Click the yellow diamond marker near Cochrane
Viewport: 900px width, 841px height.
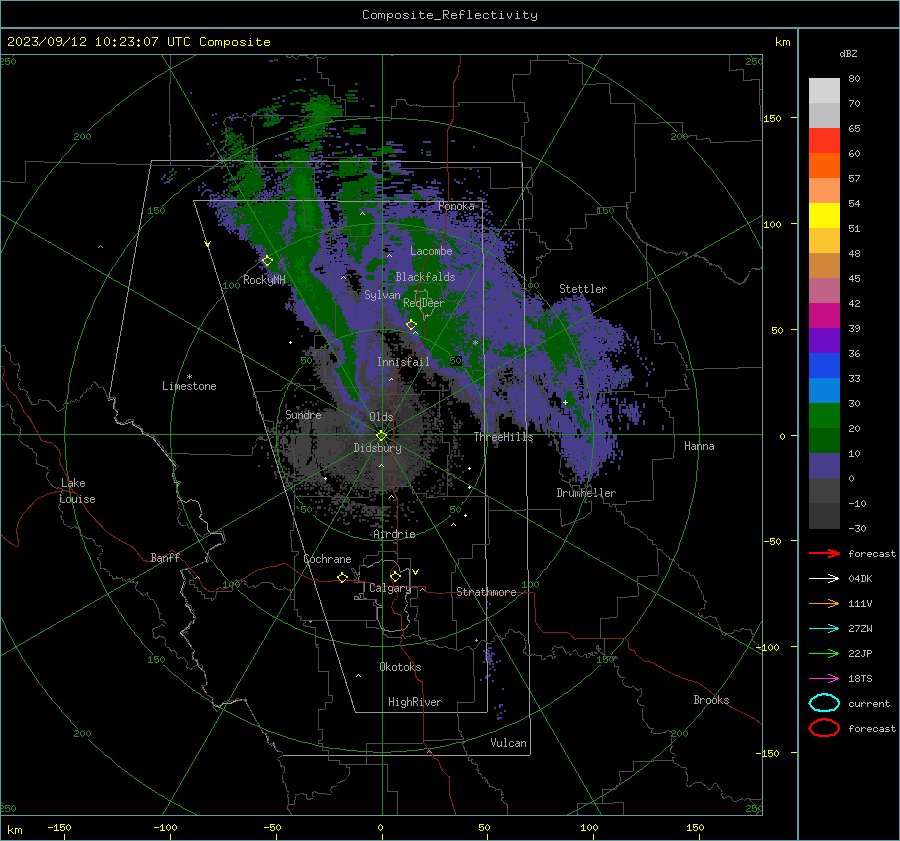click(x=342, y=577)
